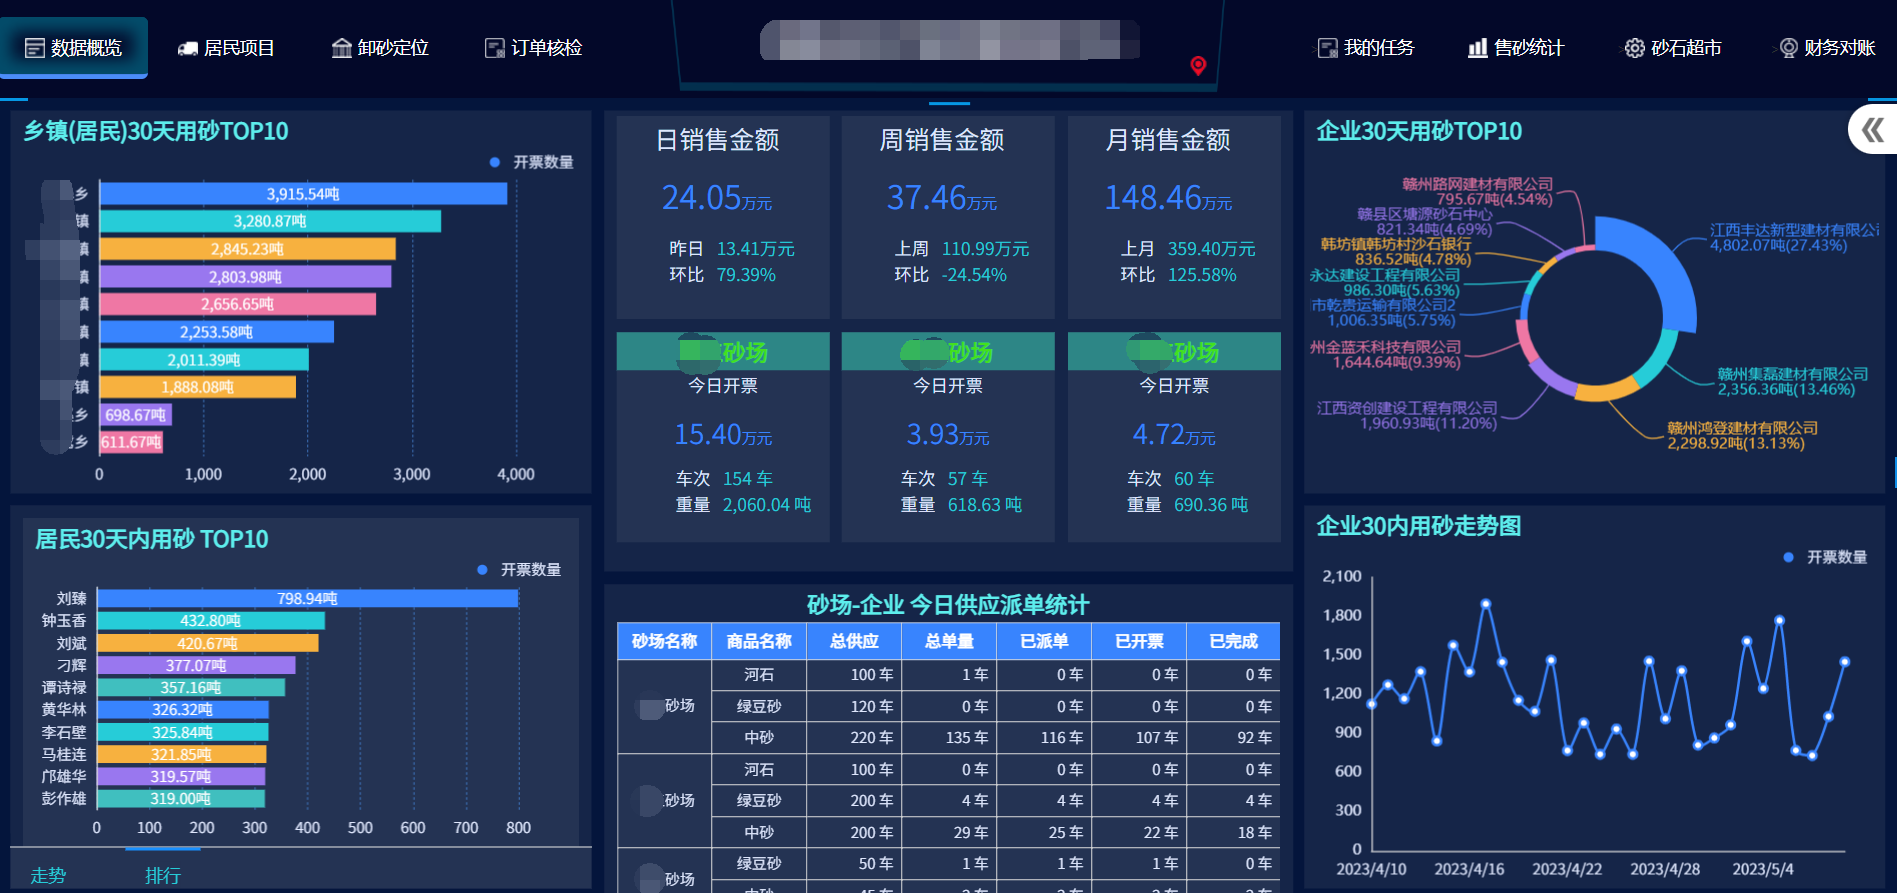Open the 财务对账 menu label

click(1839, 48)
